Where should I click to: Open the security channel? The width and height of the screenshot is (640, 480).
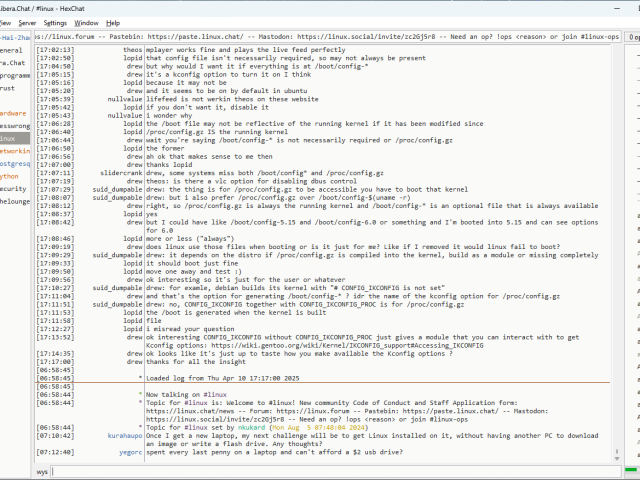click(x=13, y=188)
